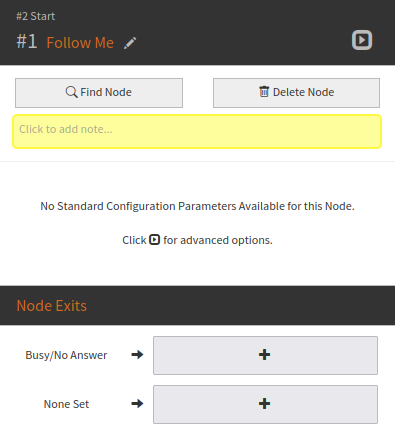This screenshot has height=432, width=395.
Task: Select the Busy/No Answer exit label
Action: 66,355
